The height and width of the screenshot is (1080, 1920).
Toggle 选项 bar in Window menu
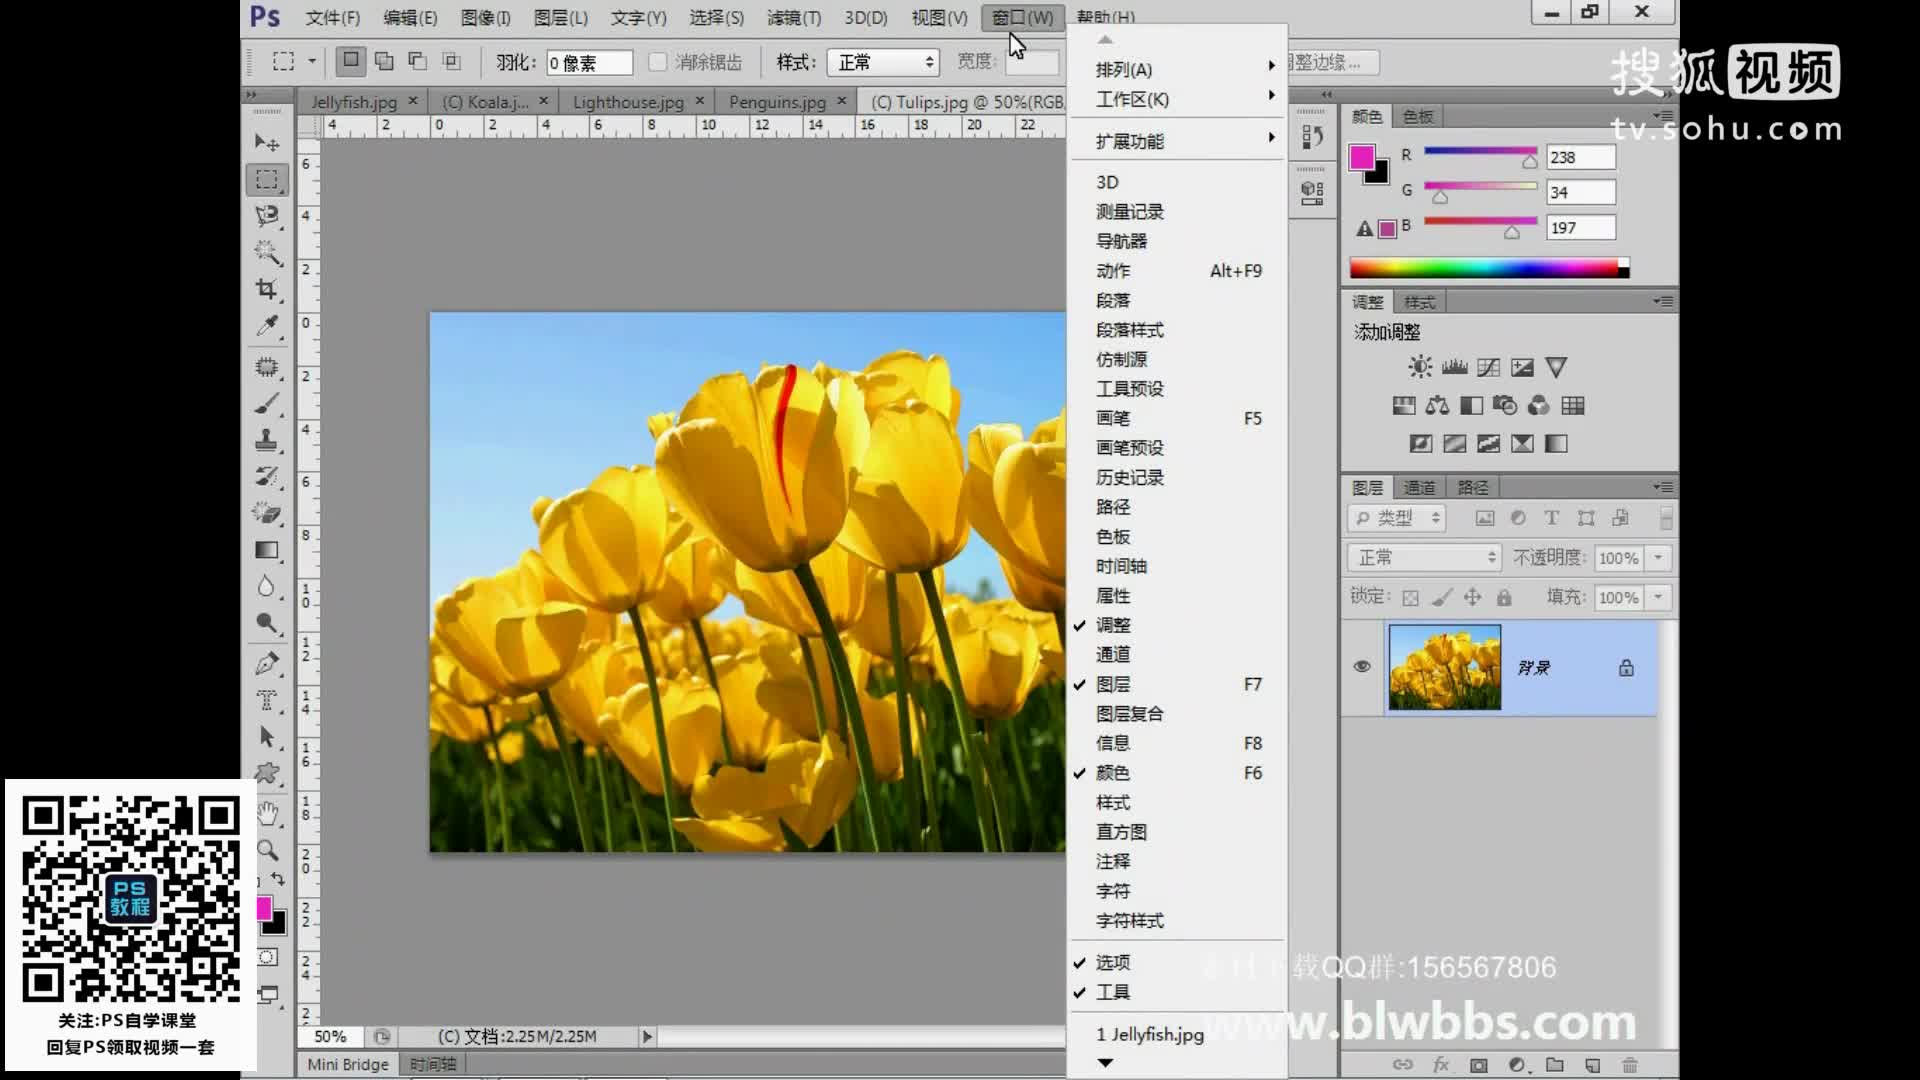(x=1177, y=962)
